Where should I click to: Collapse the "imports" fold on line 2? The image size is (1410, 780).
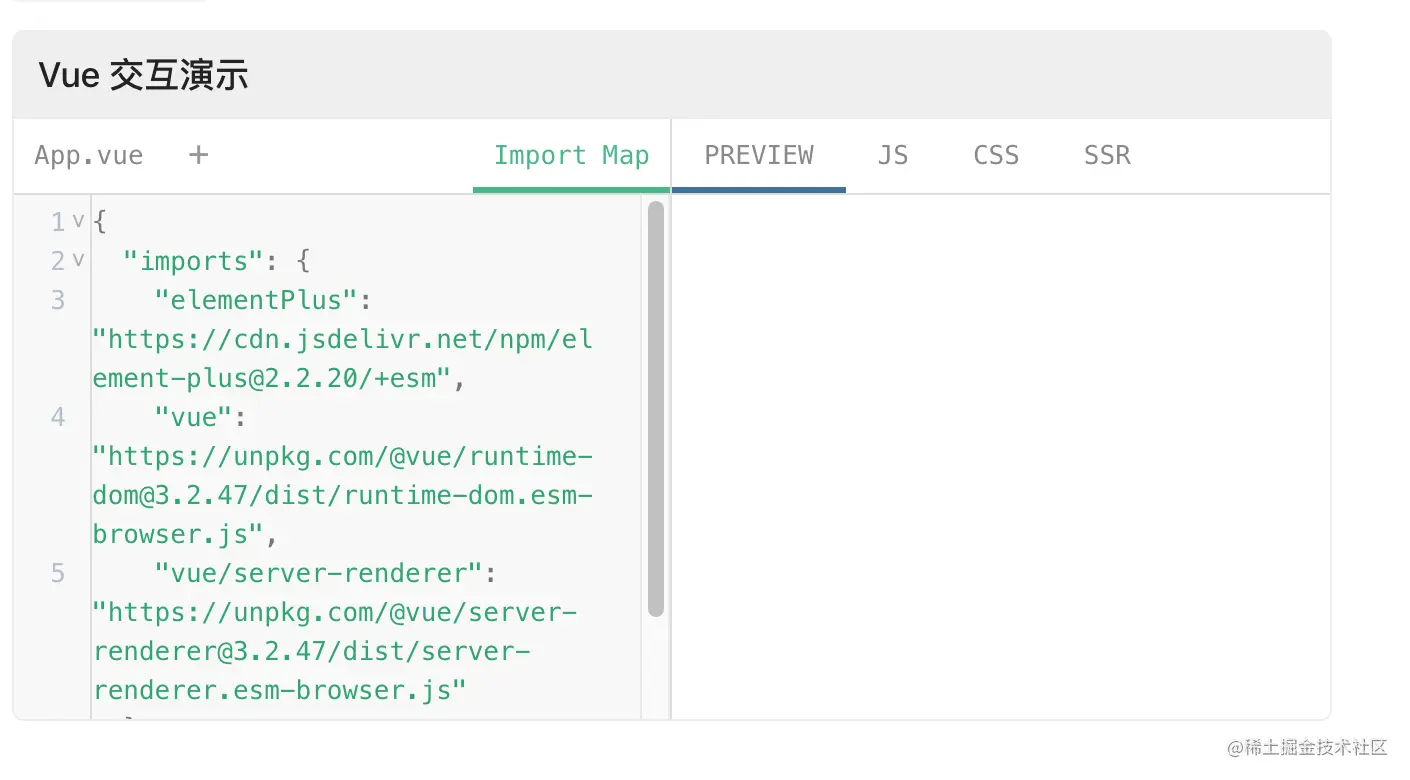(78, 260)
